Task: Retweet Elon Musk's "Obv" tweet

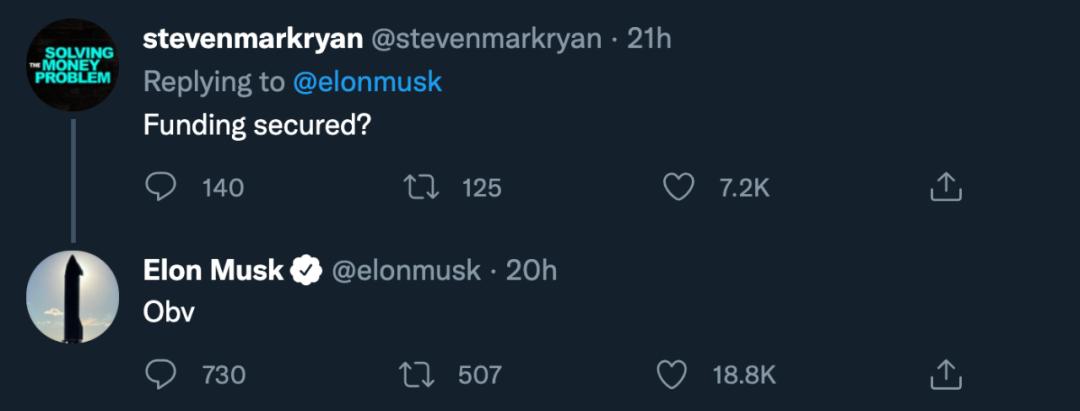Action: point(415,374)
